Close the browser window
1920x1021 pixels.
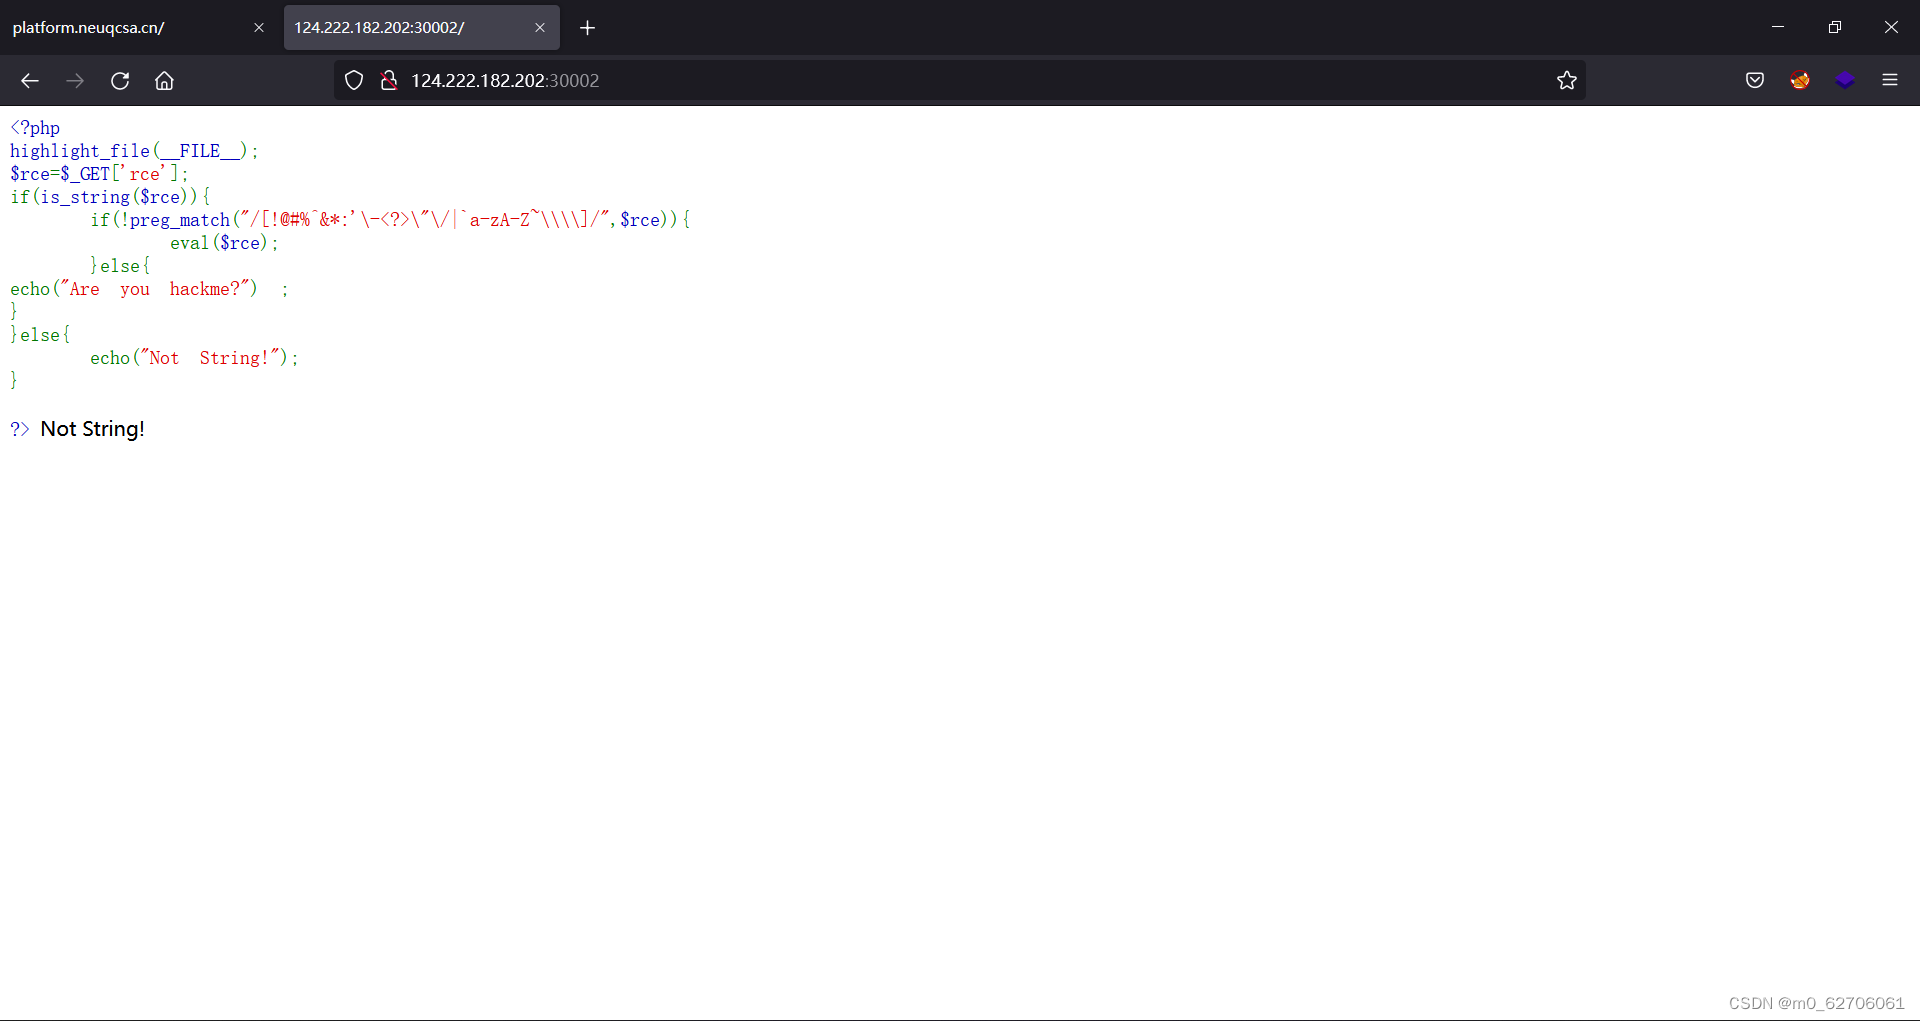pos(1891,27)
